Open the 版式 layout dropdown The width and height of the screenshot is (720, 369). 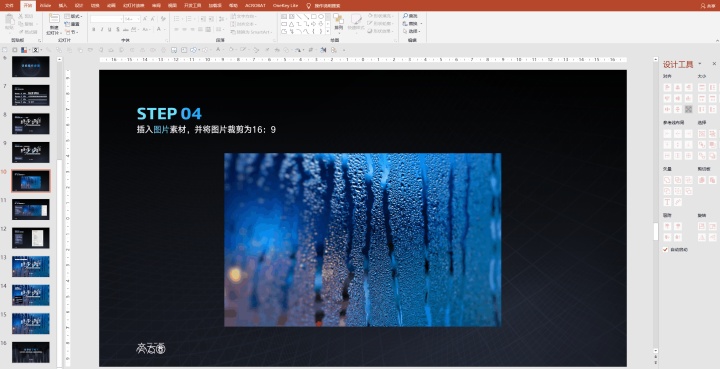point(73,16)
